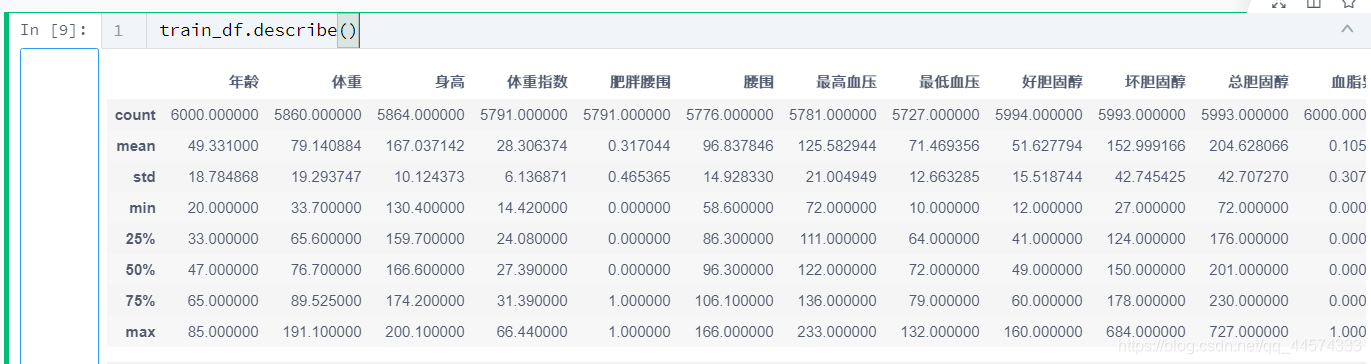Select the count row label
This screenshot has width=1371, height=364.
(135, 115)
